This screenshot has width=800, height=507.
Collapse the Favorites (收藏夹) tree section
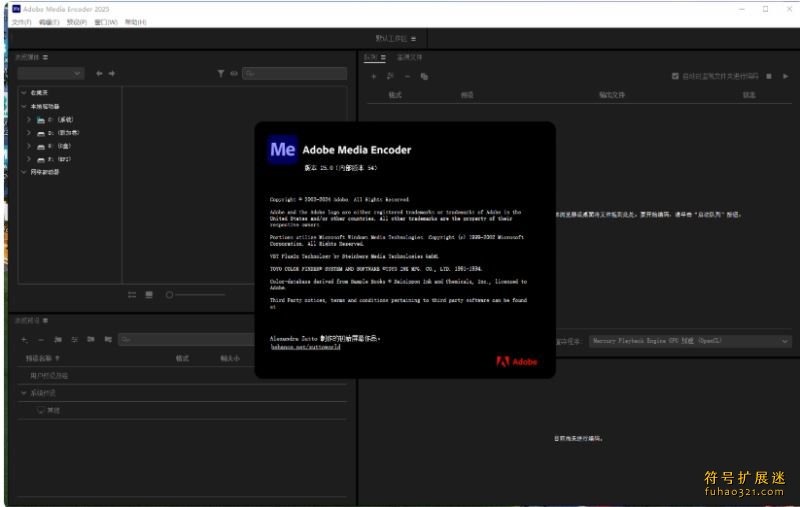click(23, 93)
